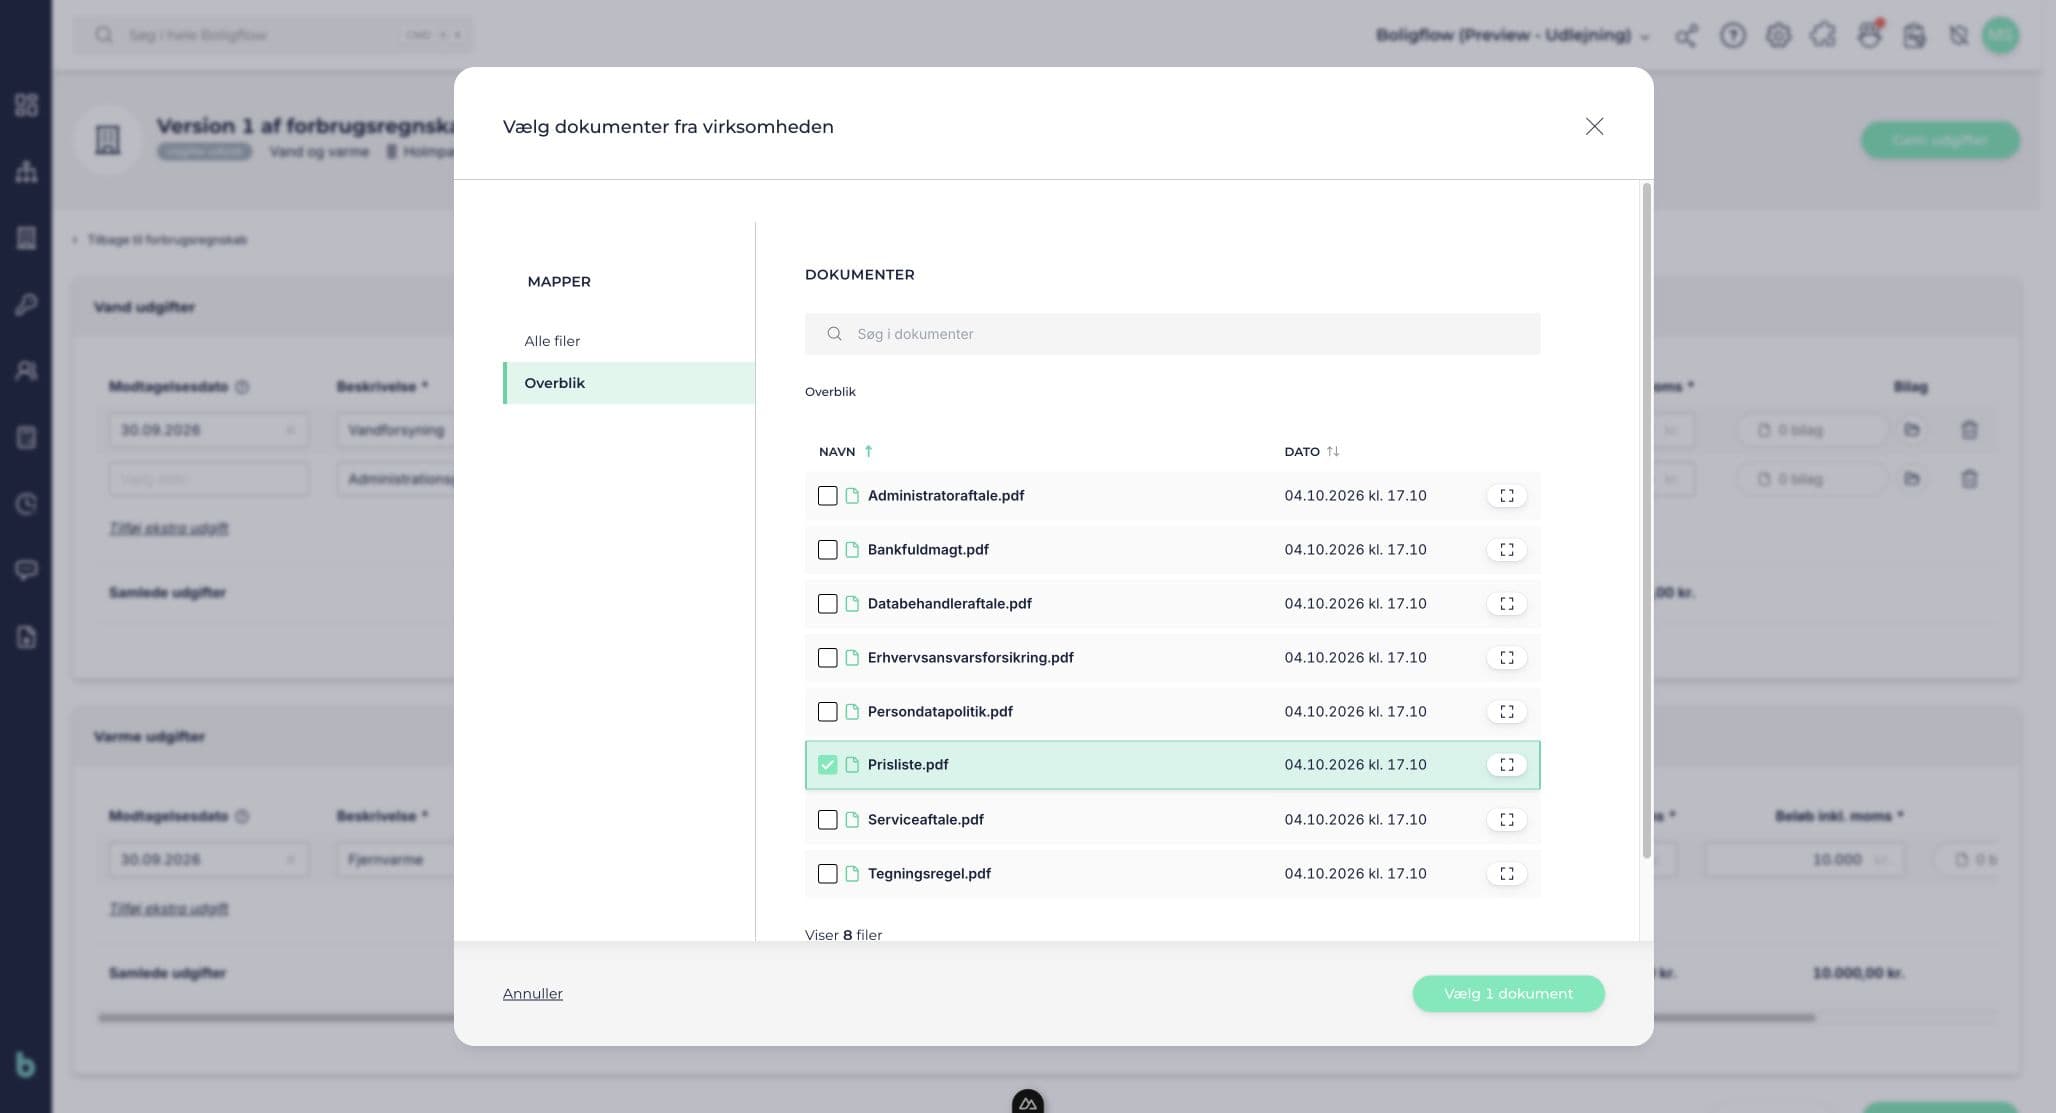Check the Serviceaftale.pdf checkbox

827,820
